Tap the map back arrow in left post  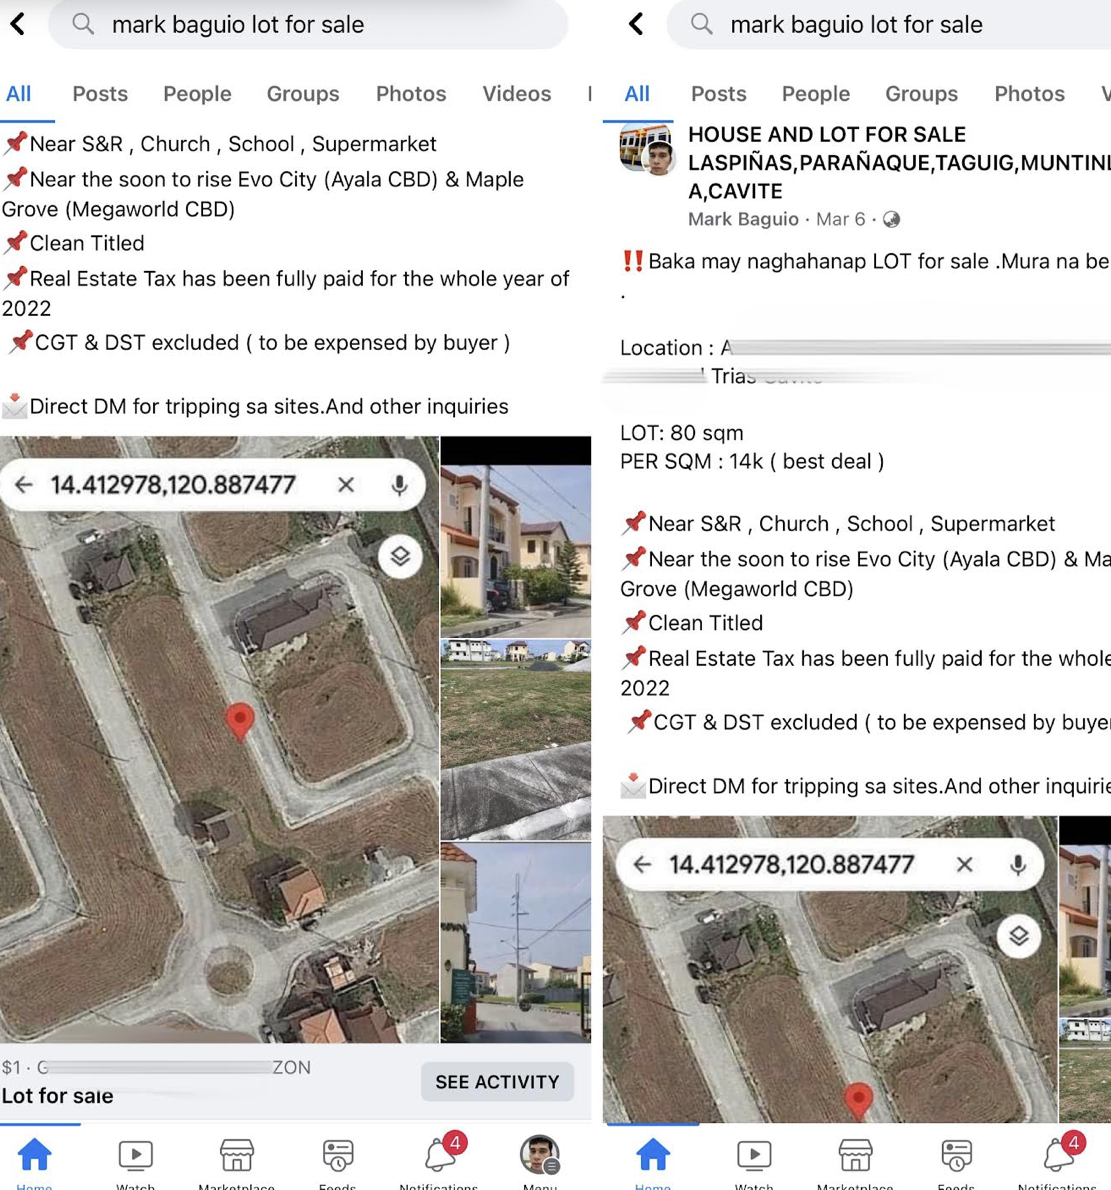click(24, 484)
